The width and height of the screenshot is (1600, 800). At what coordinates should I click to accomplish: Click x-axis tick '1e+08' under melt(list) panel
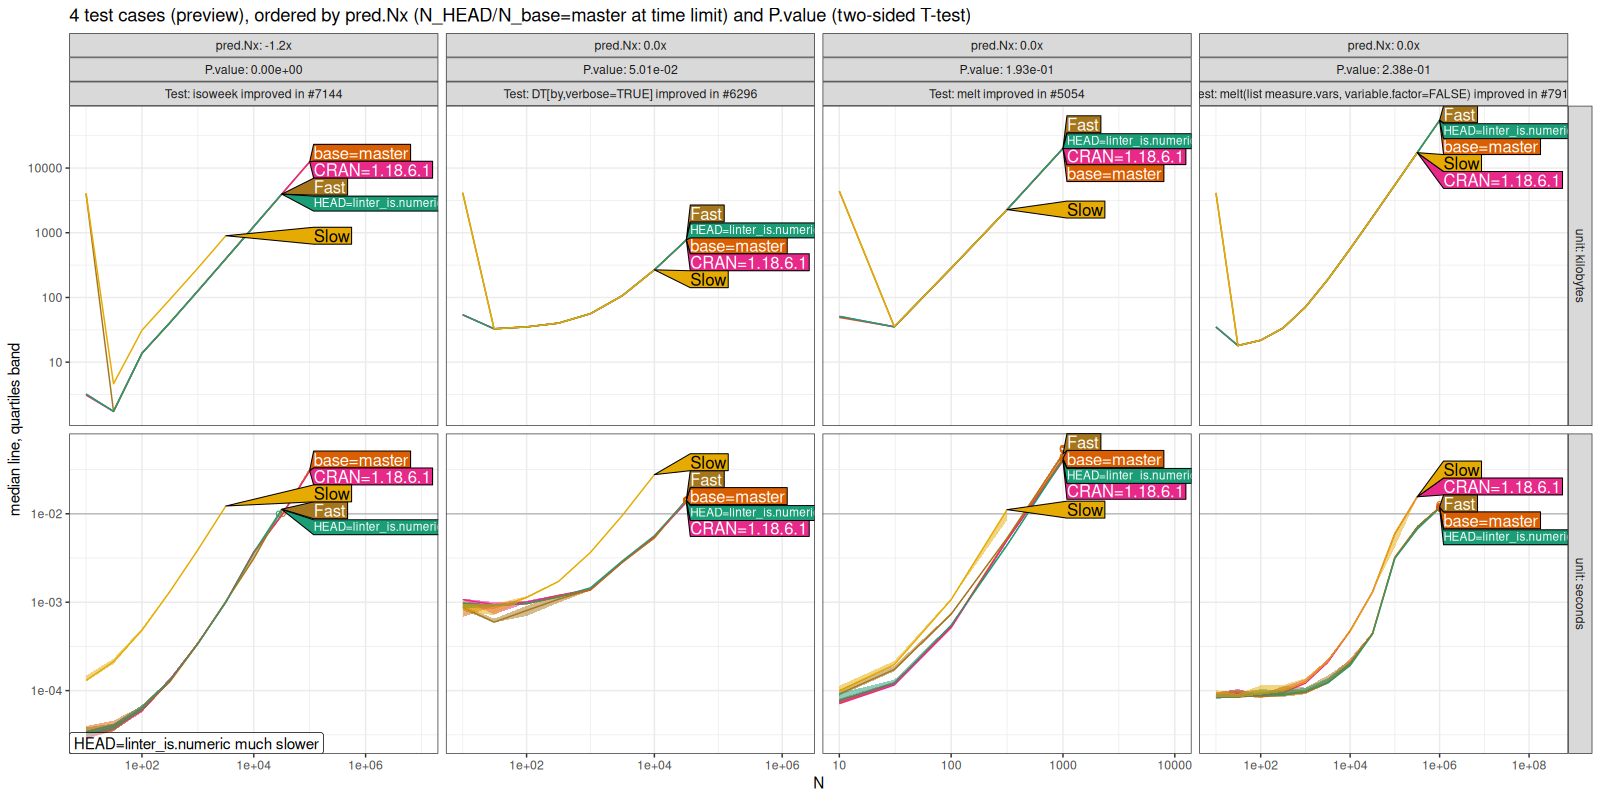coord(1528,766)
